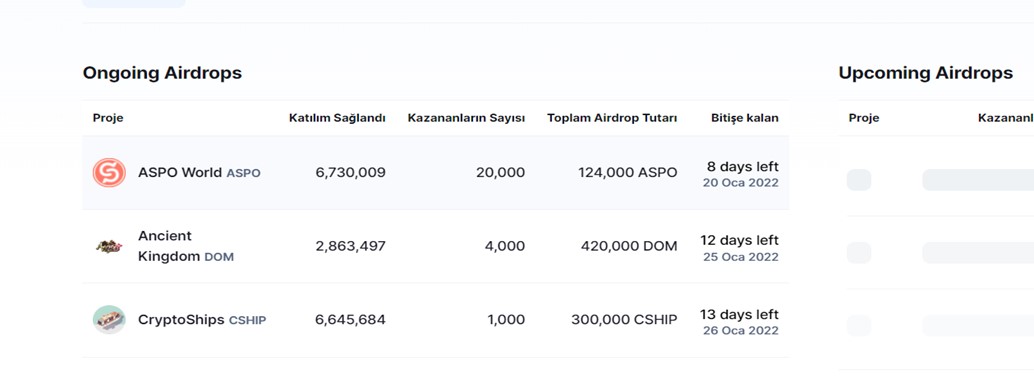The image size is (1034, 381).
Task: Click the Proje header in Upcoming Airdrops
Action: click(x=864, y=118)
